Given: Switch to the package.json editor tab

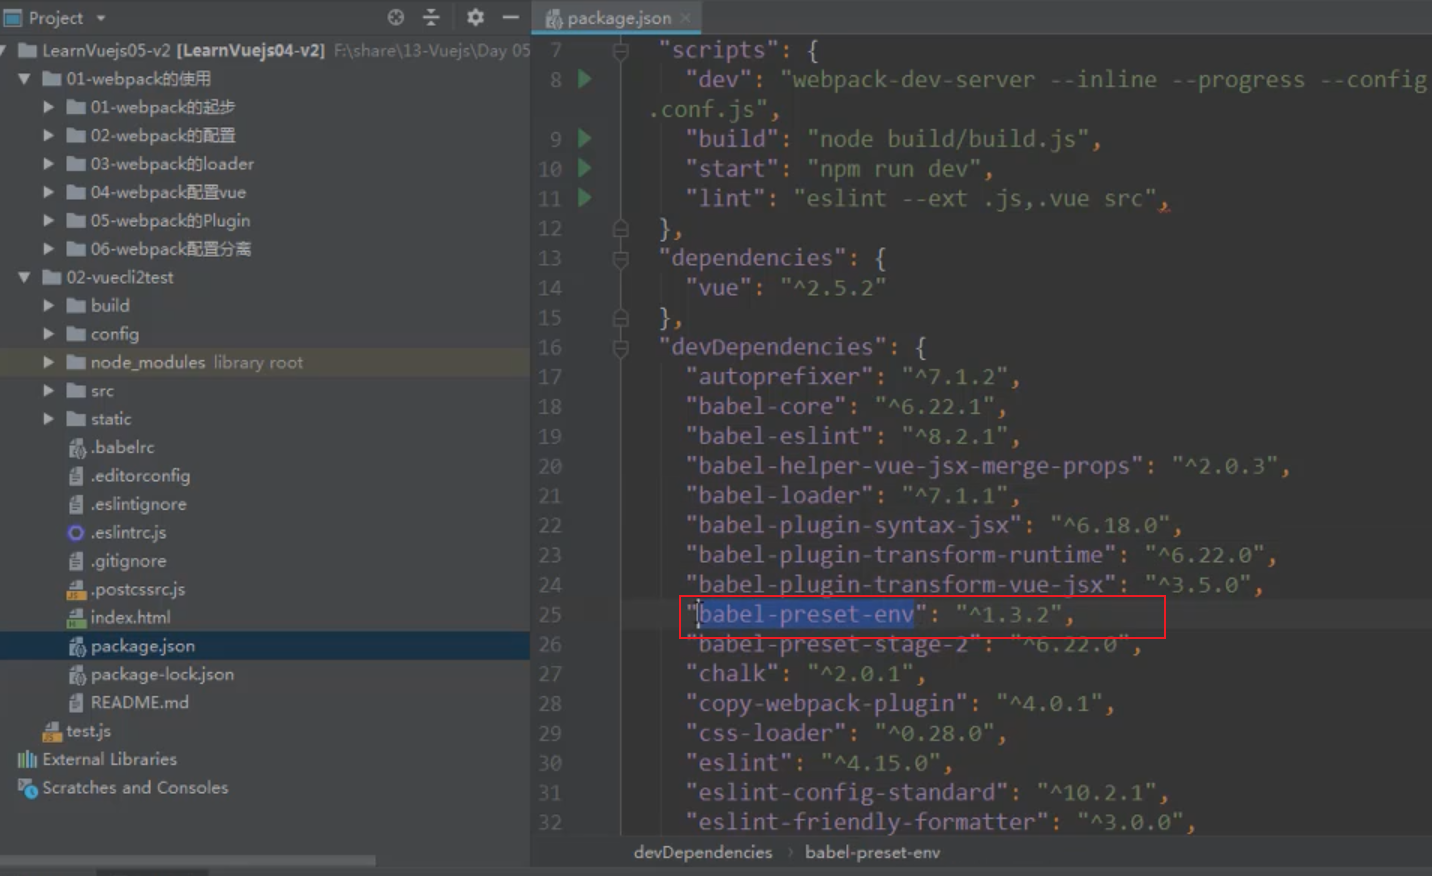Looking at the screenshot, I should (x=618, y=18).
